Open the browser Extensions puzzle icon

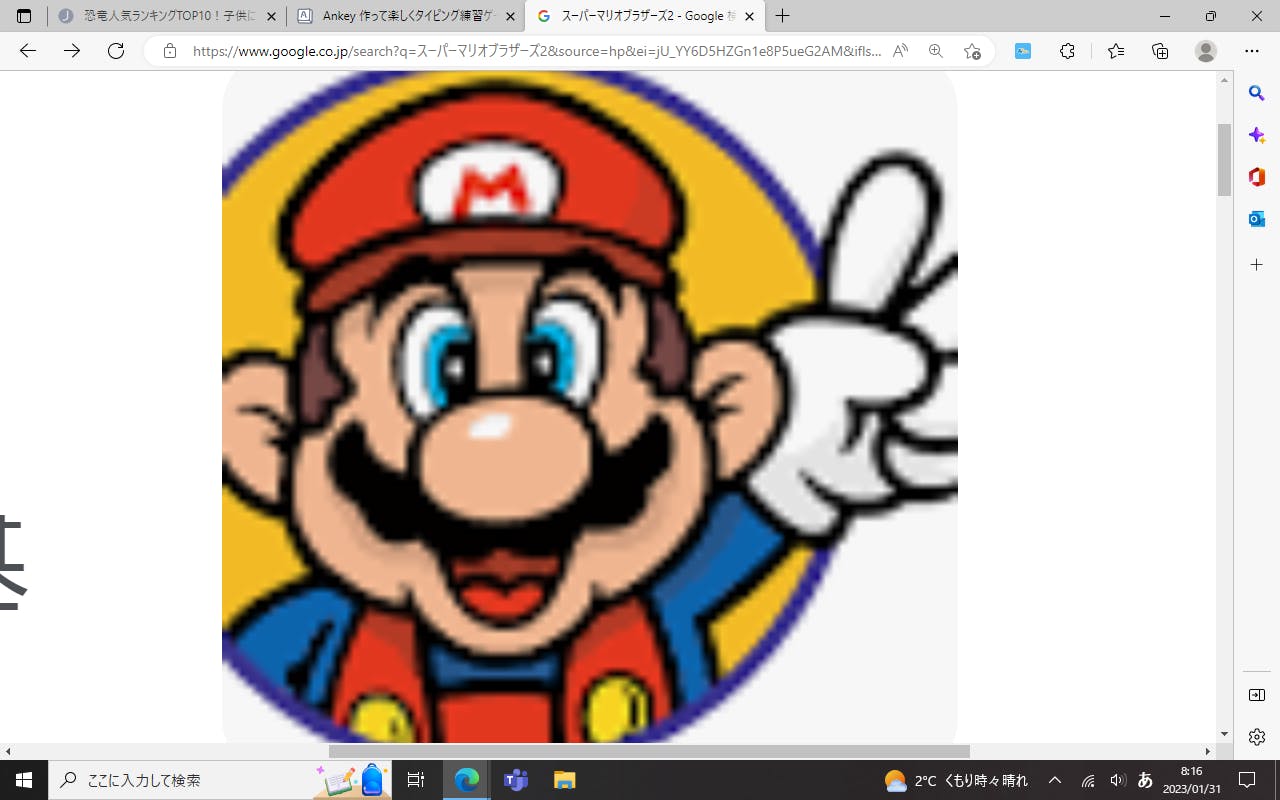tap(1067, 51)
